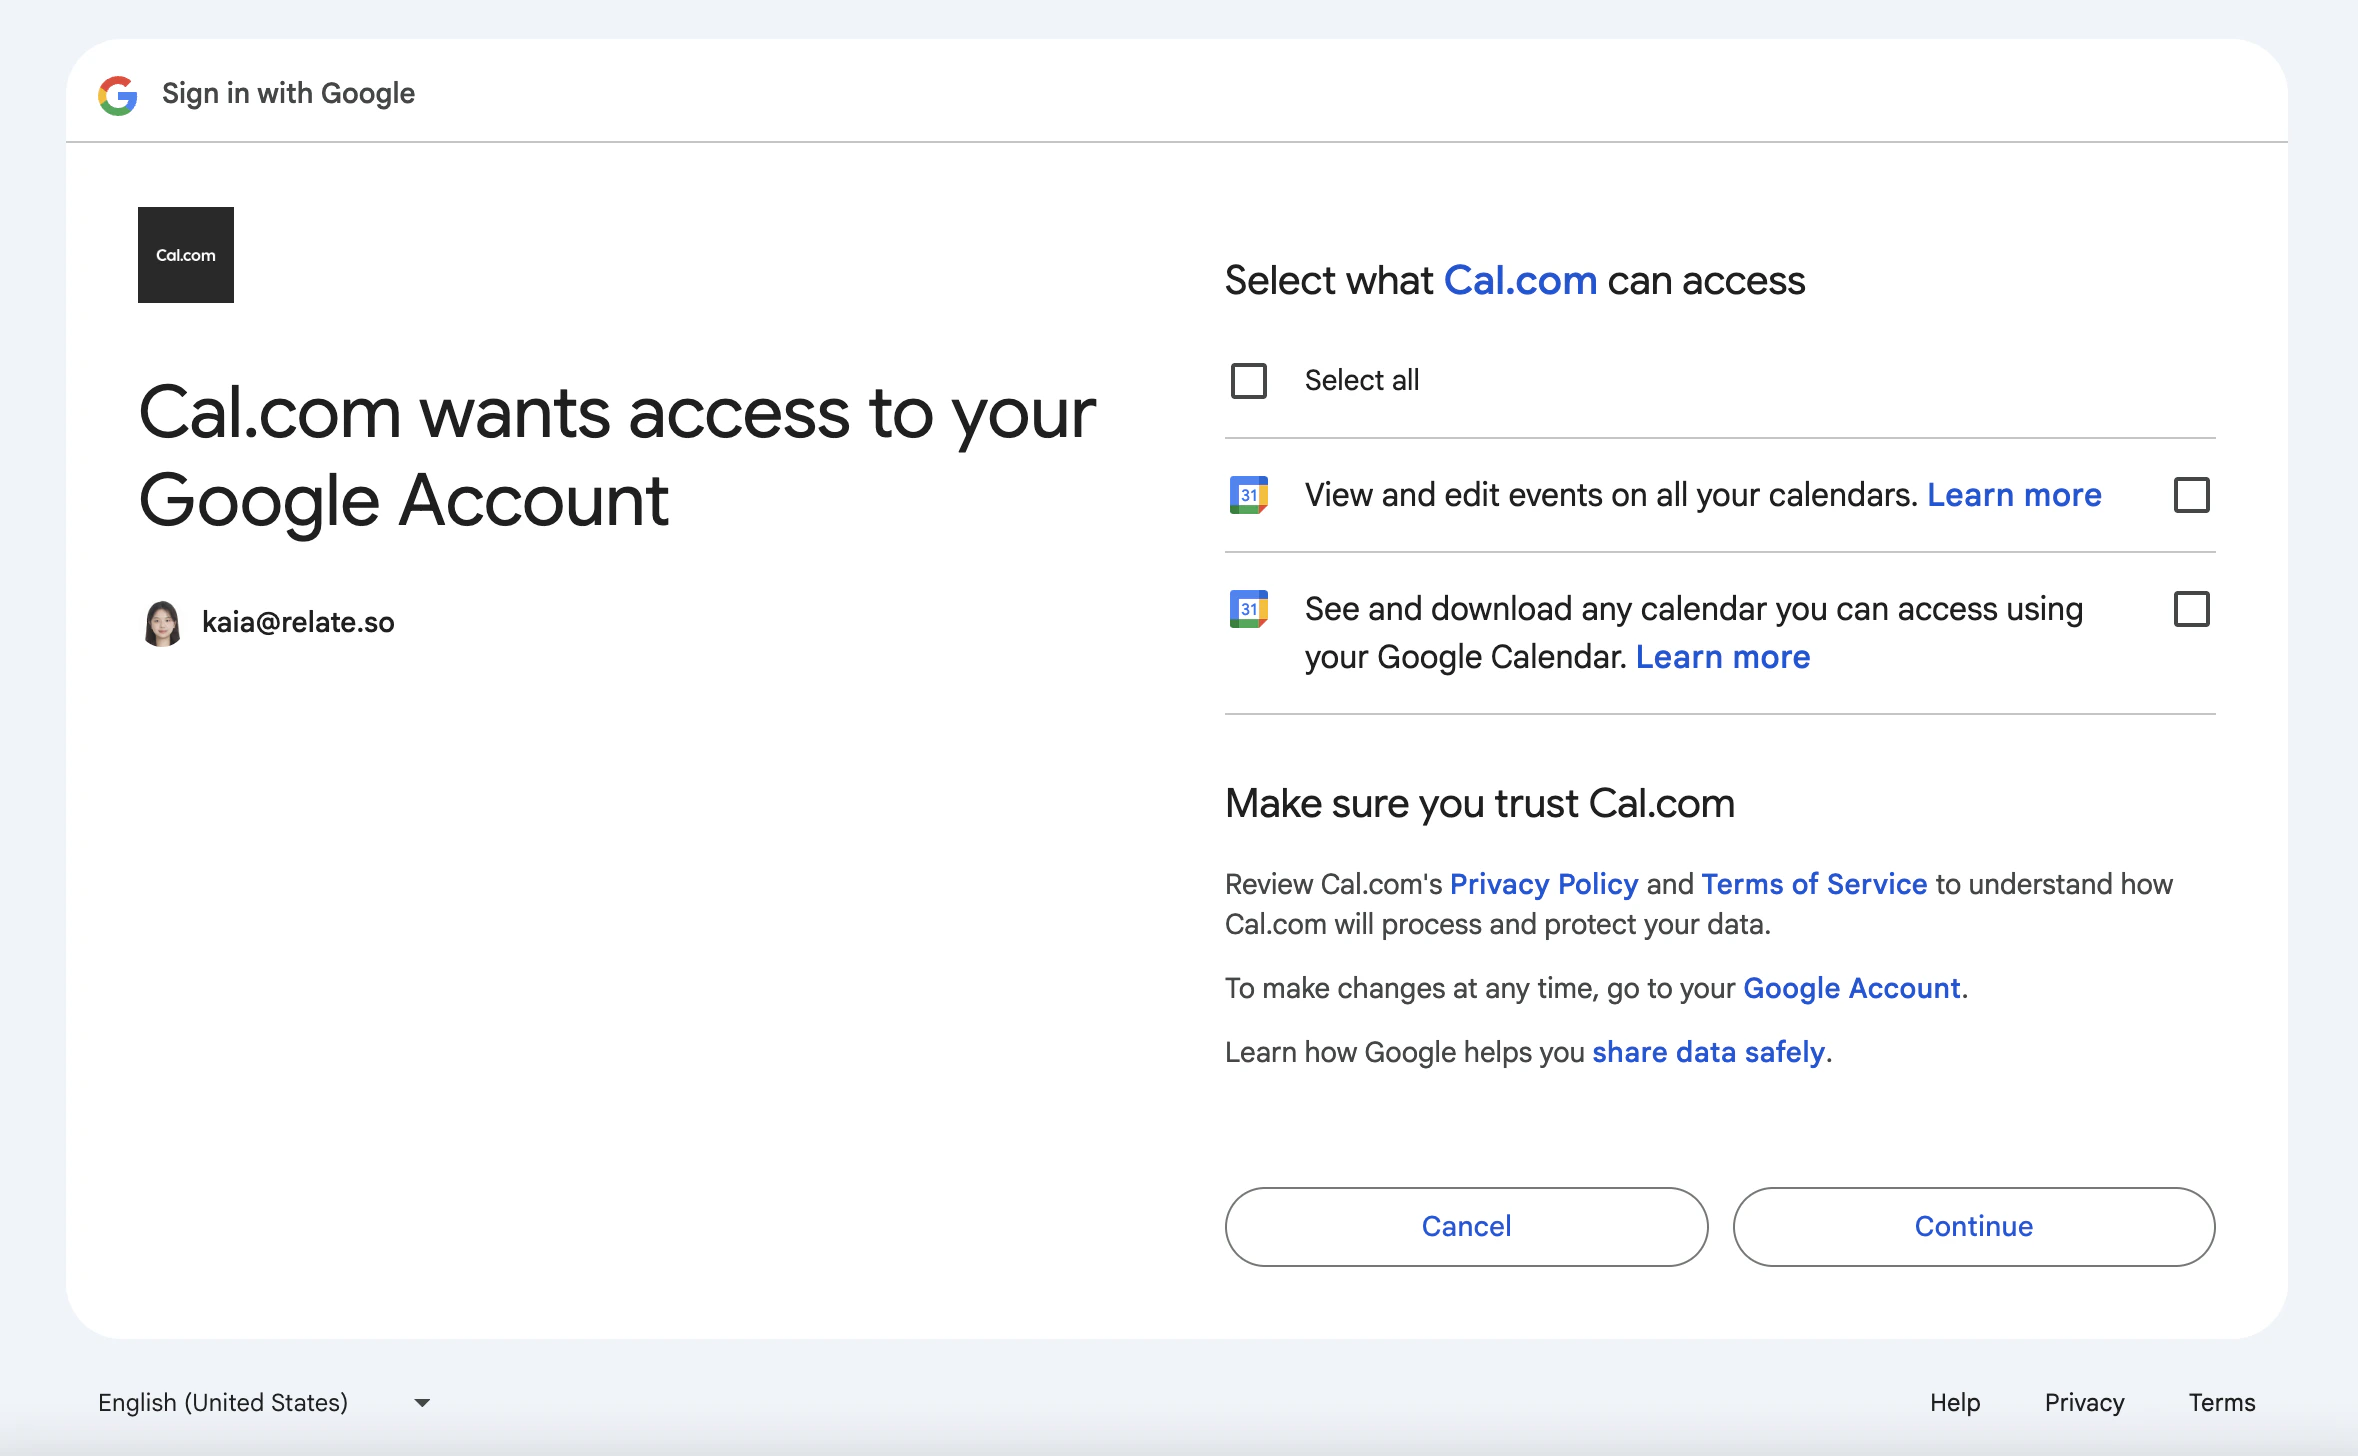Click the Google logo in the header
The image size is (2358, 1456).
[x=117, y=92]
